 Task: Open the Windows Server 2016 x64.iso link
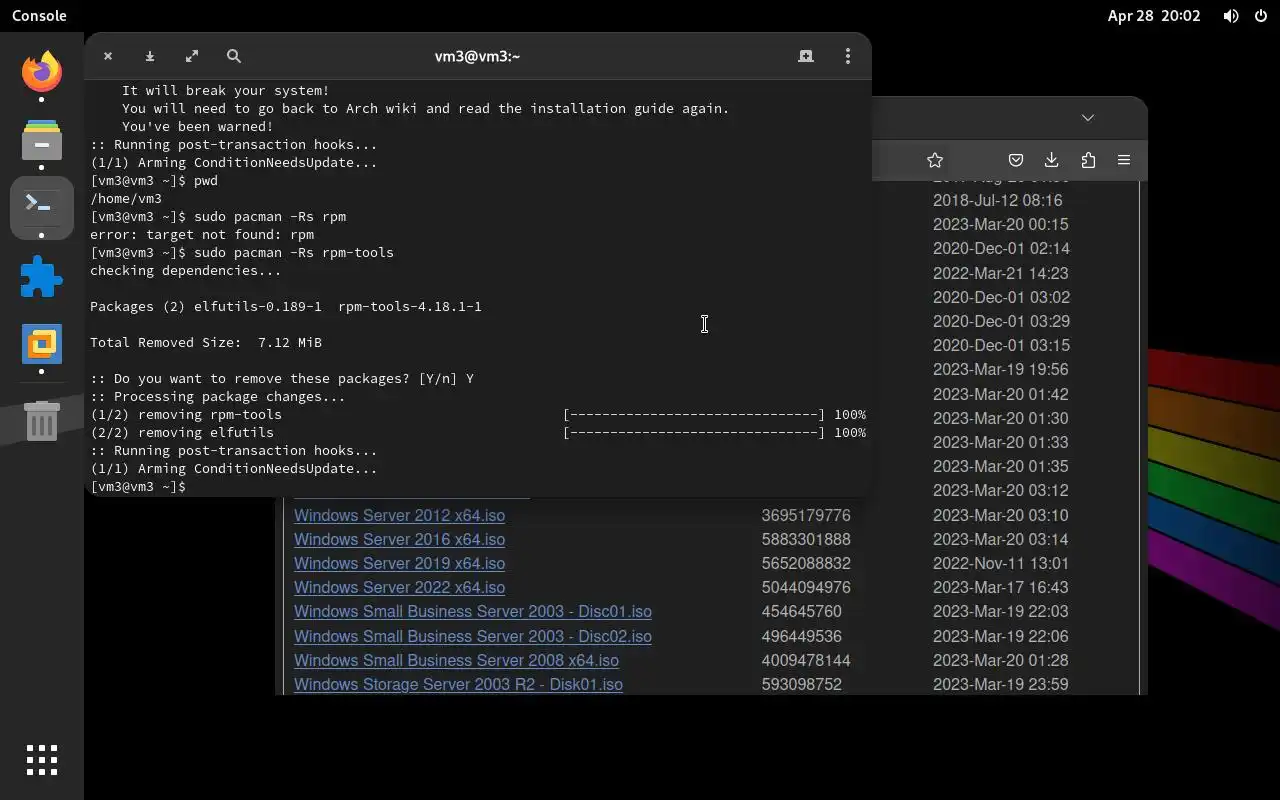pos(399,539)
